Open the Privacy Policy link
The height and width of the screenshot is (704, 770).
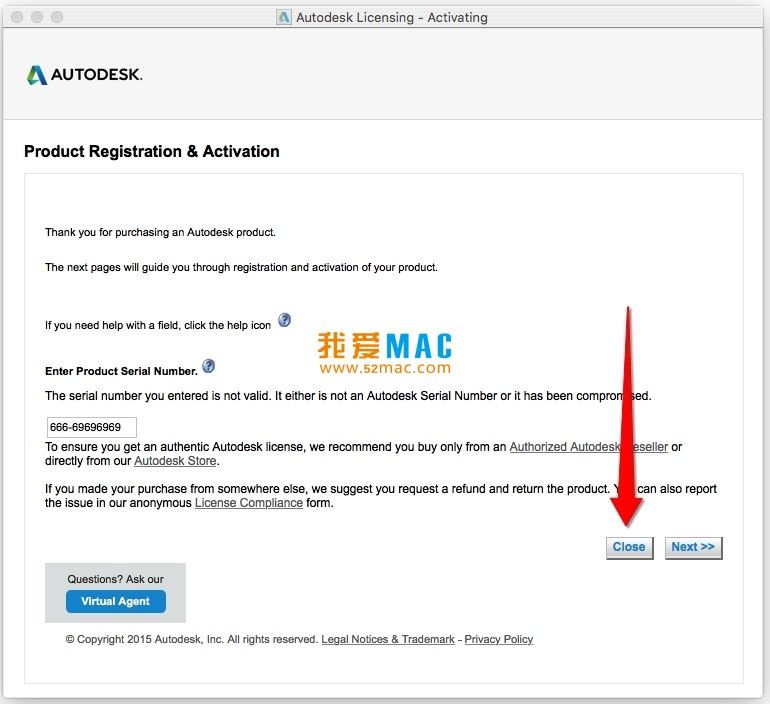[x=499, y=639]
